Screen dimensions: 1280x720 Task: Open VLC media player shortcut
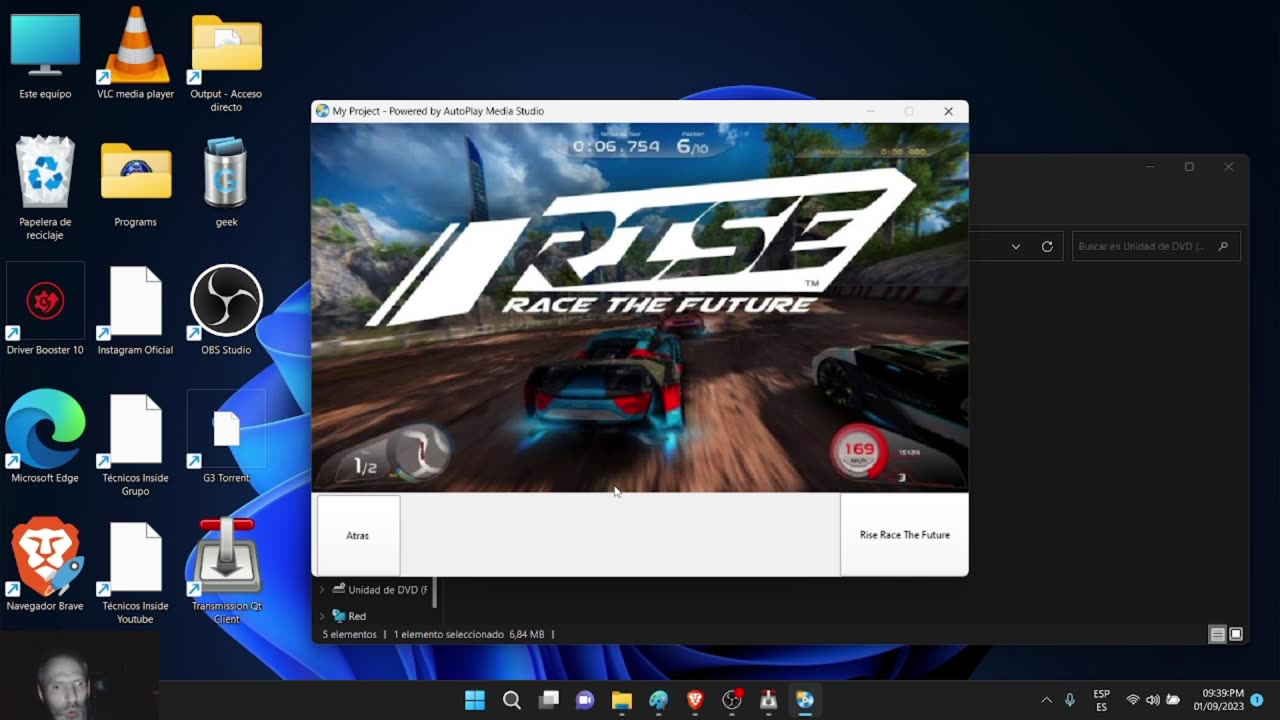click(x=136, y=57)
